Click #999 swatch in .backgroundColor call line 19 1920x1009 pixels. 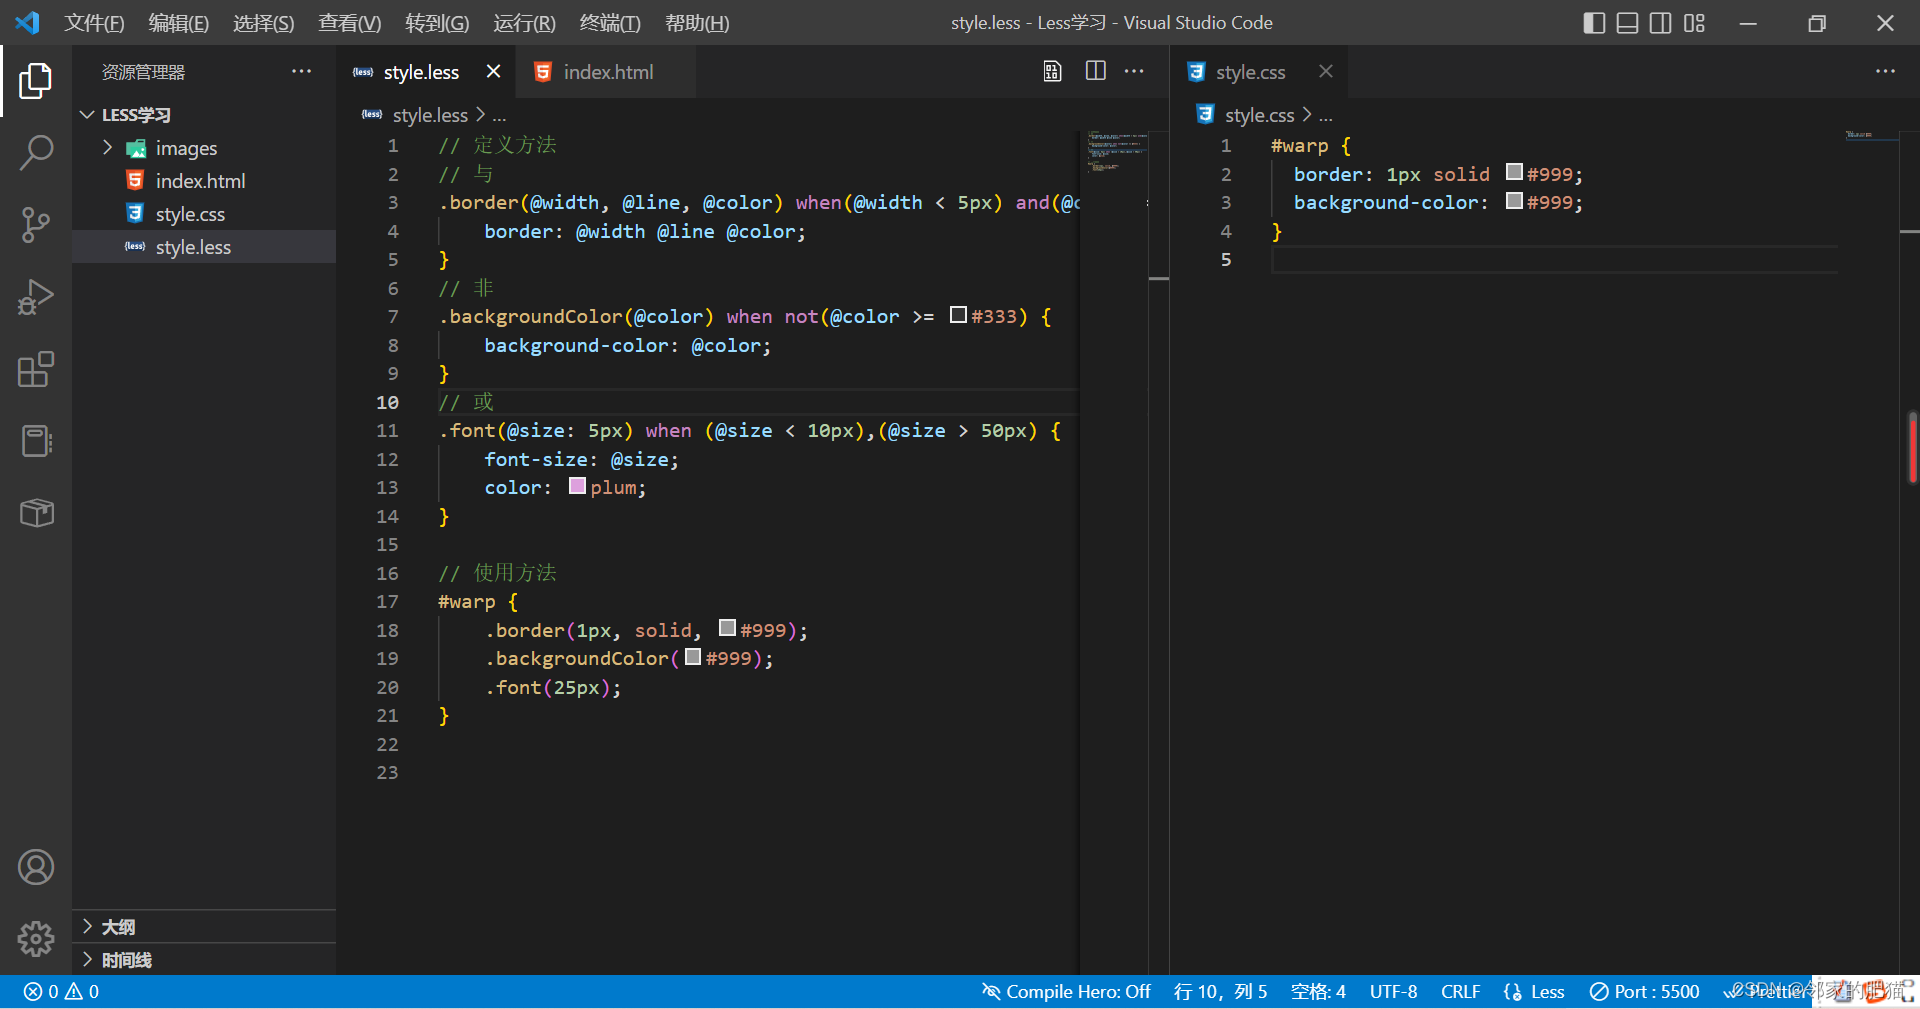coord(693,657)
